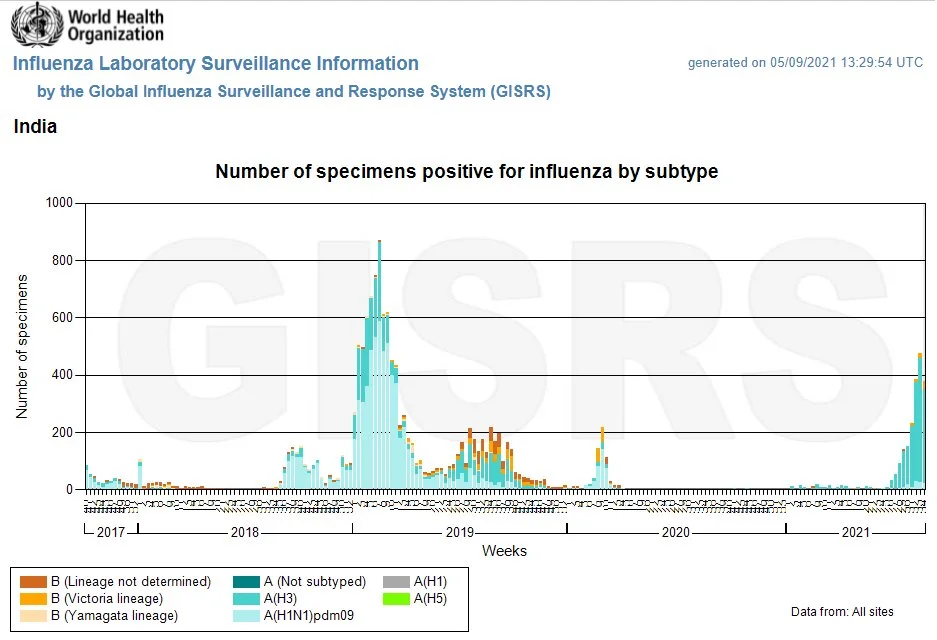
Task: Select the 2020 year marker on axis
Action: [x=676, y=532]
